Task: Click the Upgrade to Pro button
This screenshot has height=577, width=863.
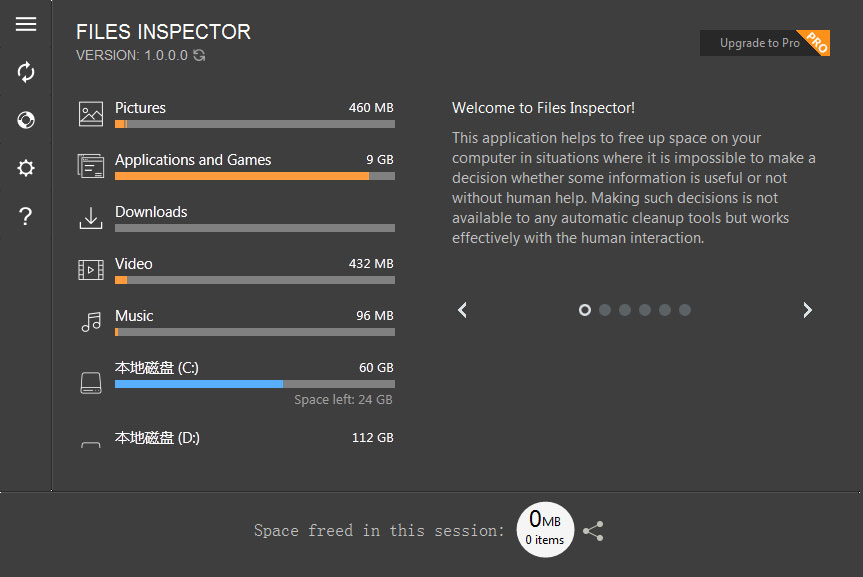Action: point(764,43)
